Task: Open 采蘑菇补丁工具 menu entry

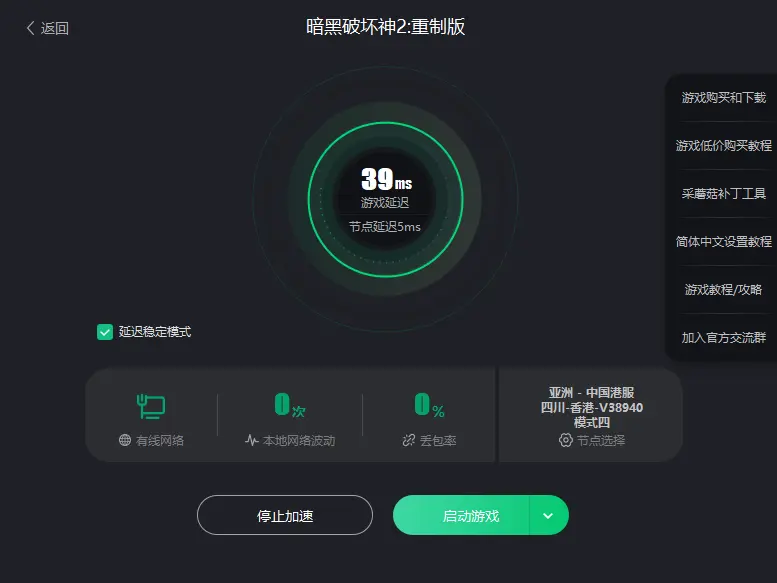Action: tap(723, 194)
